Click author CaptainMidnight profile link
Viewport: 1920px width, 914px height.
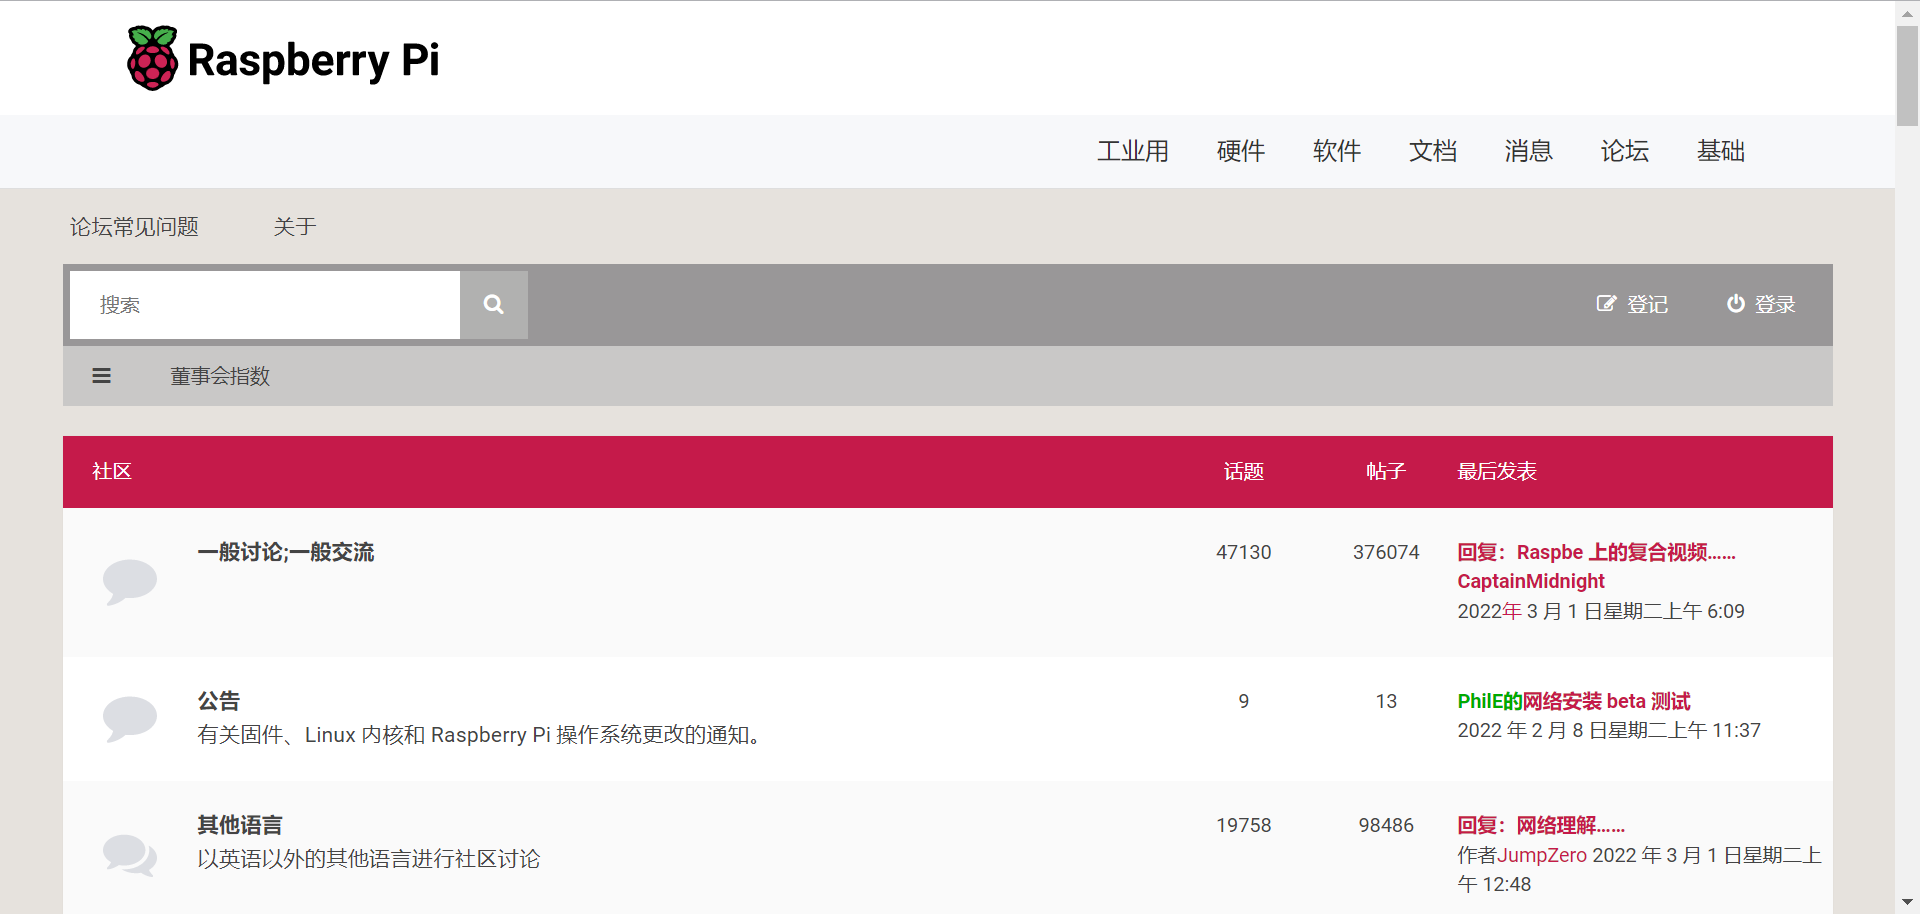(1530, 581)
